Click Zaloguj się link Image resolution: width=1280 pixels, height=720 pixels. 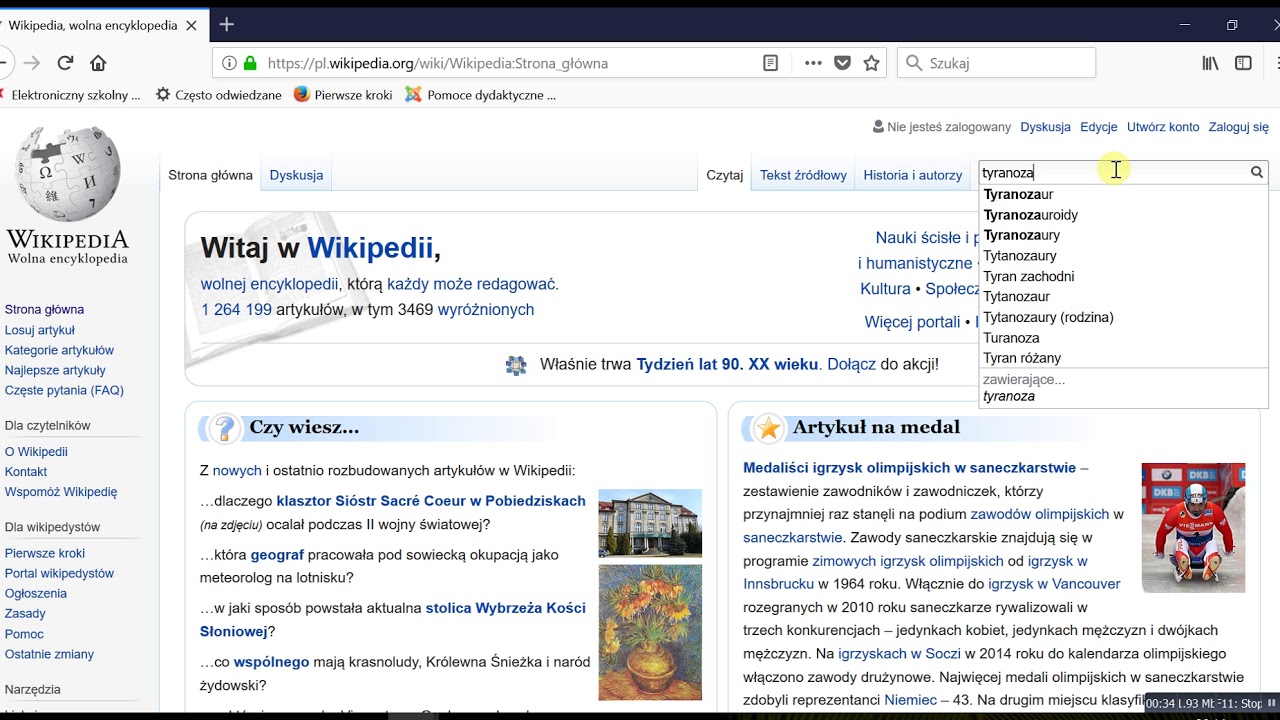click(1238, 127)
